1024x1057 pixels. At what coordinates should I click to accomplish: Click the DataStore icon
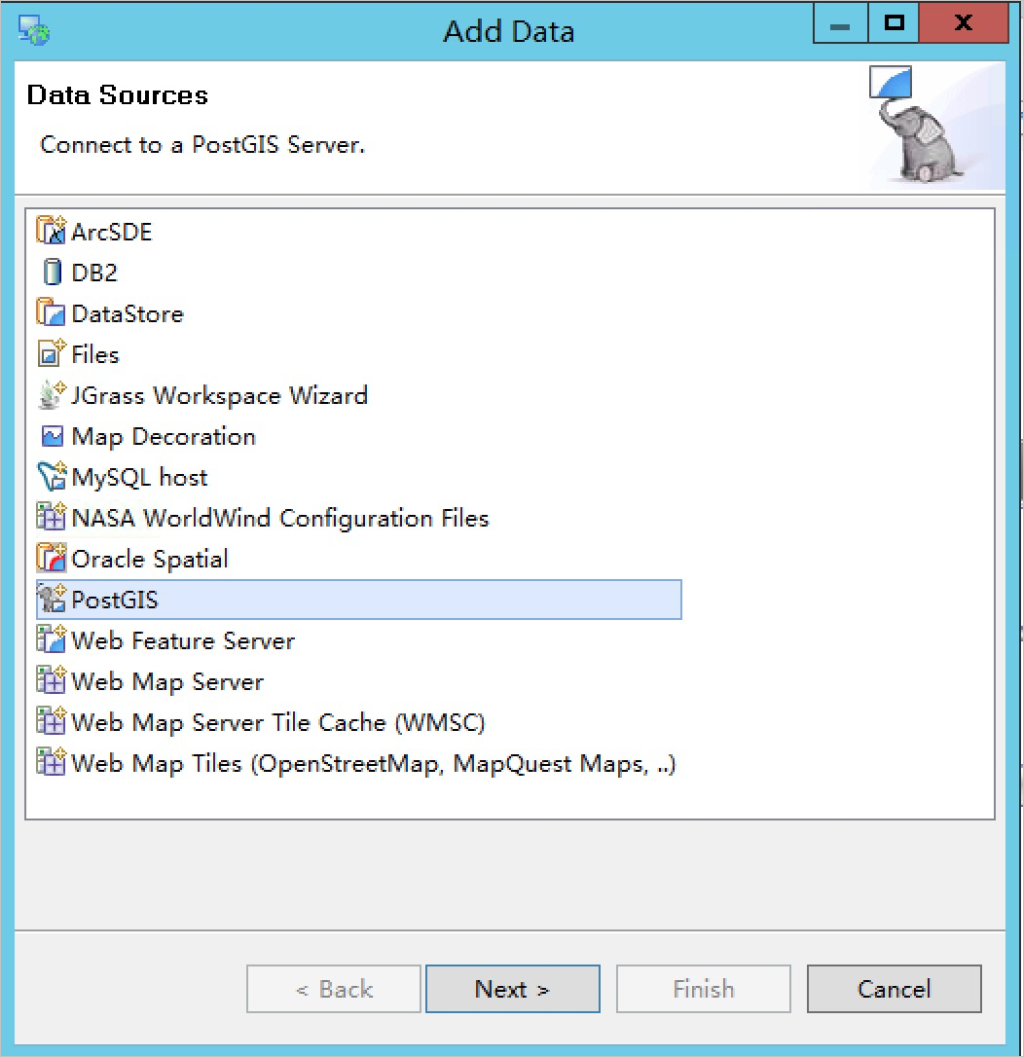point(51,312)
